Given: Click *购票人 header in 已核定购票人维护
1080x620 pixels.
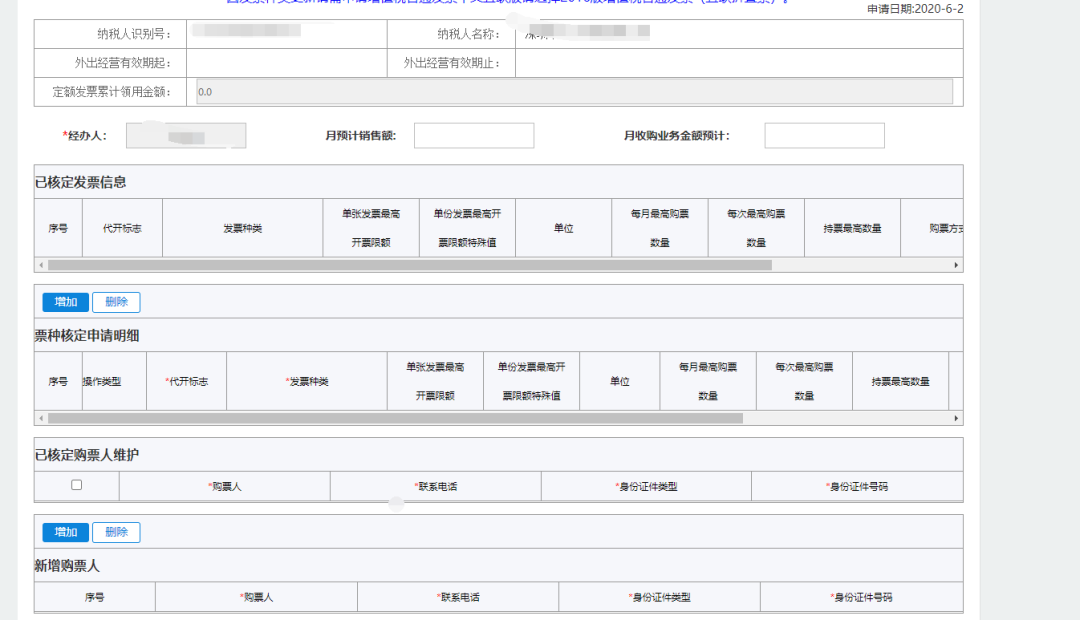Looking at the screenshot, I should click(225, 486).
